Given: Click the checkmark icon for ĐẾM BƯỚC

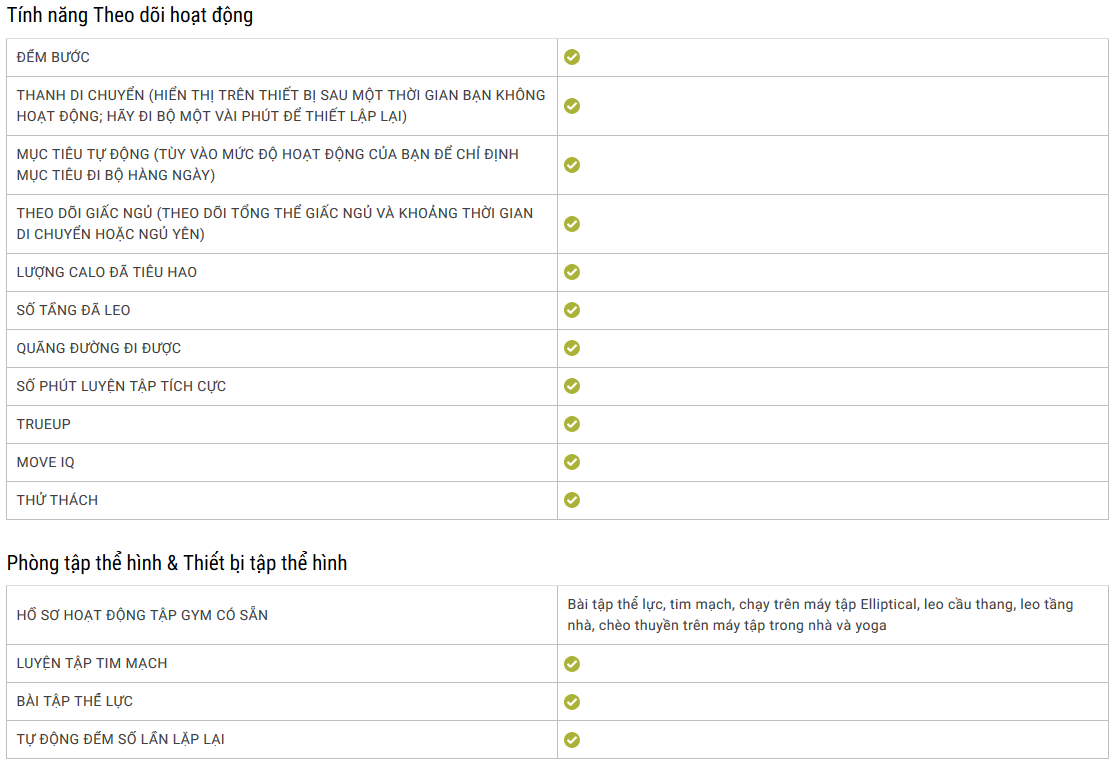Looking at the screenshot, I should (572, 57).
